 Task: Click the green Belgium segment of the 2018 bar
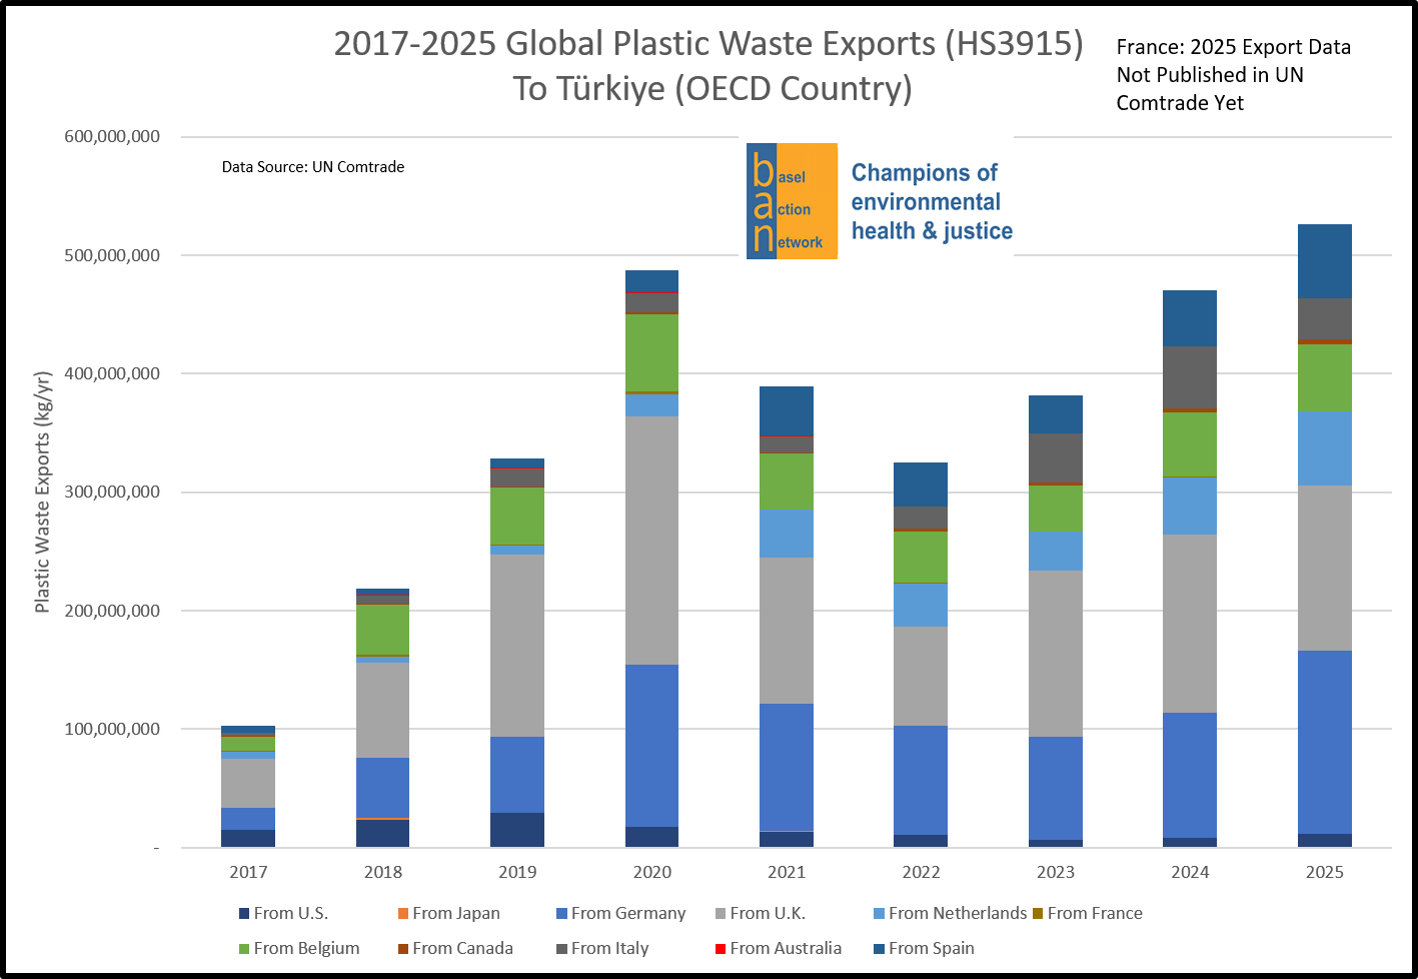(x=383, y=630)
